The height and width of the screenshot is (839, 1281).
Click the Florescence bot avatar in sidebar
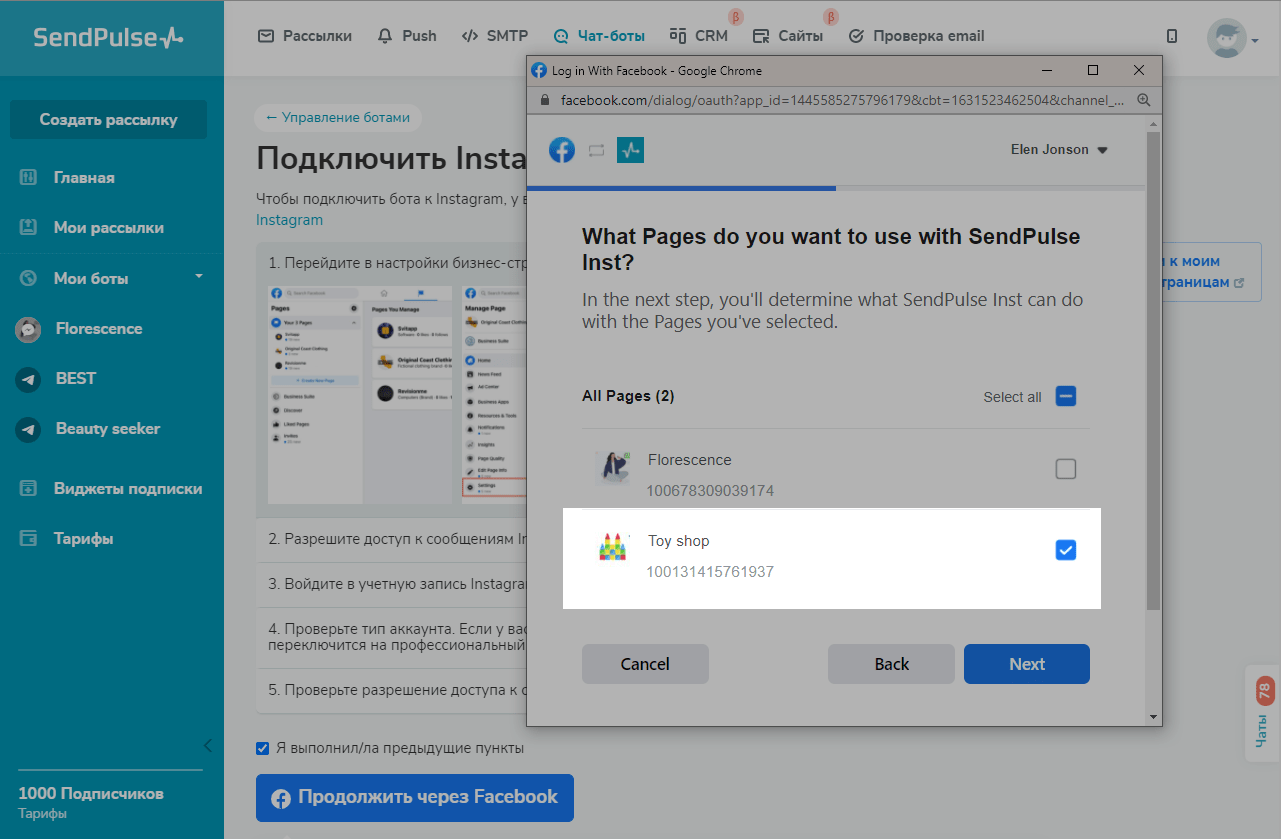pyautogui.click(x=28, y=329)
